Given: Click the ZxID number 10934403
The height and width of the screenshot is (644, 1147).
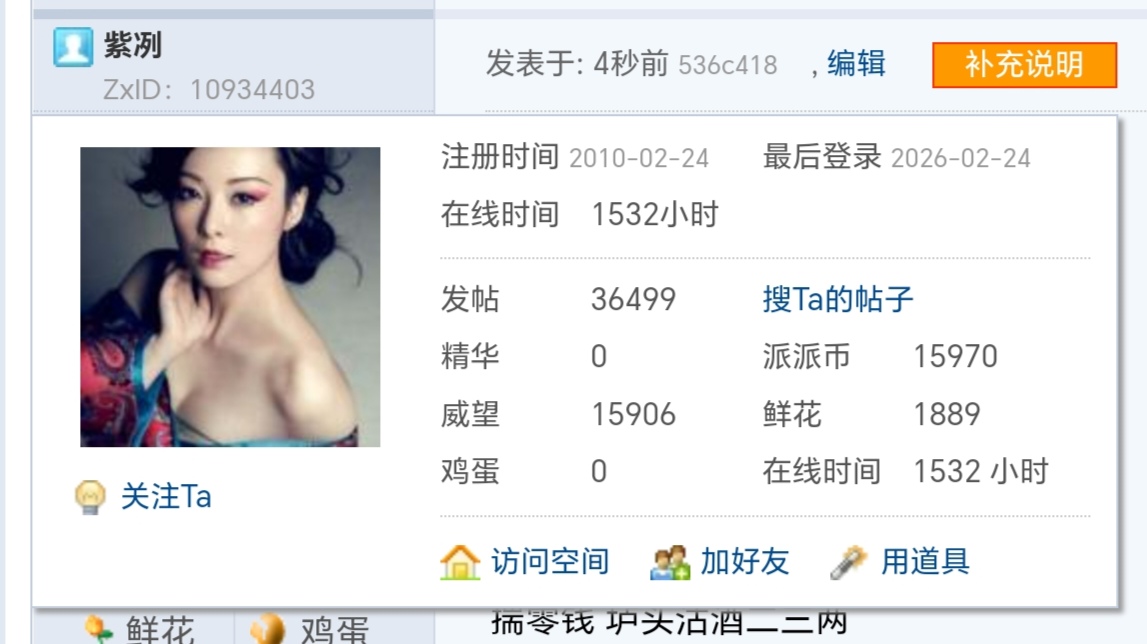Looking at the screenshot, I should pos(252,90).
